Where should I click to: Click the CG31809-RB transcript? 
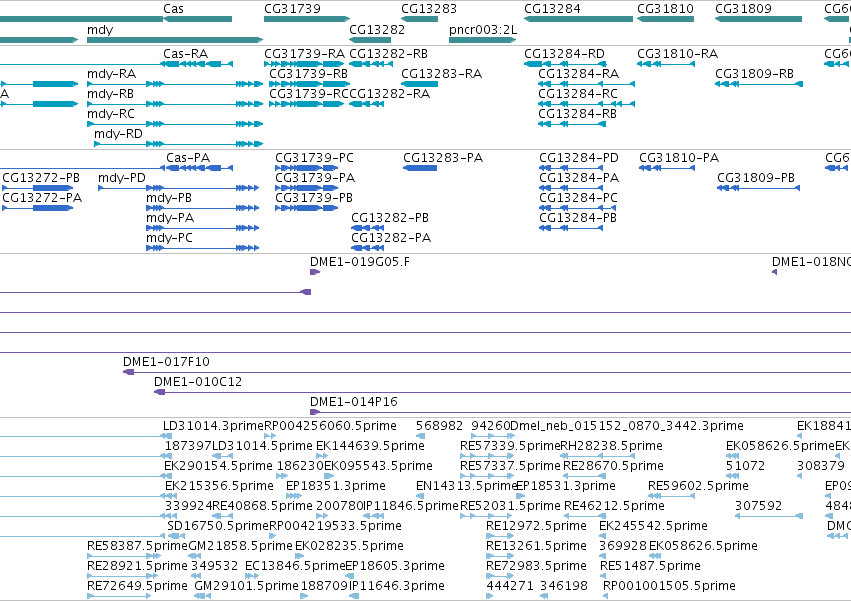[758, 84]
